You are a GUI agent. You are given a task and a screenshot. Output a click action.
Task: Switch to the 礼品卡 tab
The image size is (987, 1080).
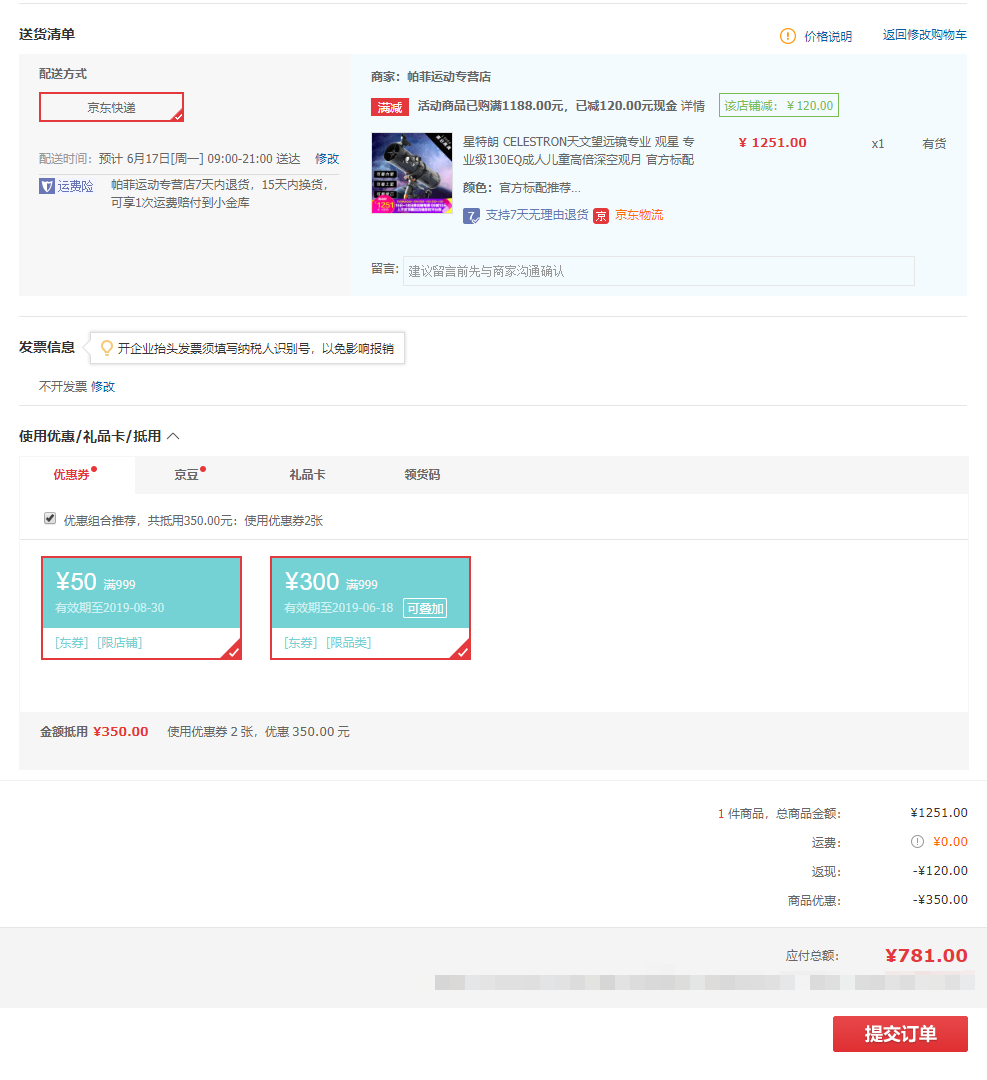307,475
